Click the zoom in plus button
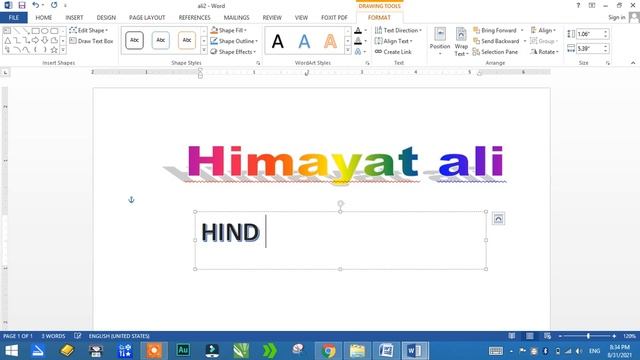This screenshot has width=640, height=360. 614,336
